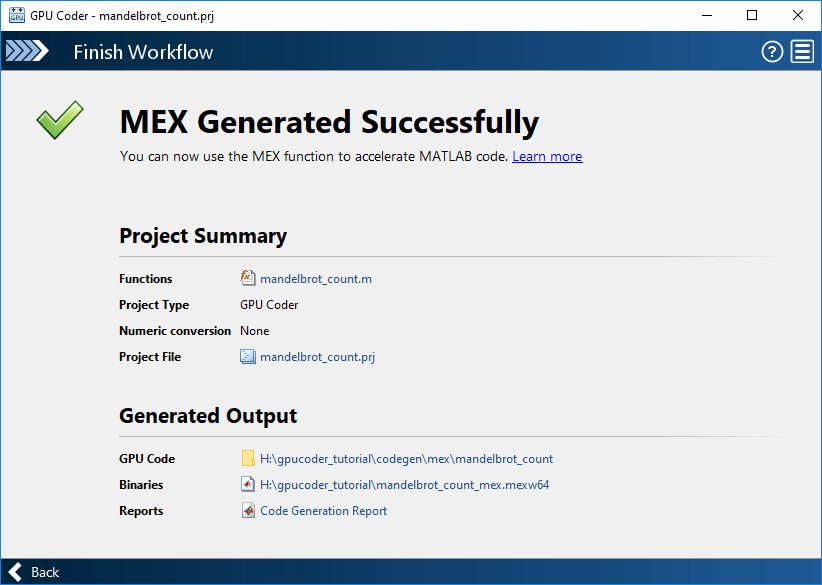This screenshot has width=822, height=585.
Task: Open the generated GPU Code folder path link
Action: click(x=408, y=458)
